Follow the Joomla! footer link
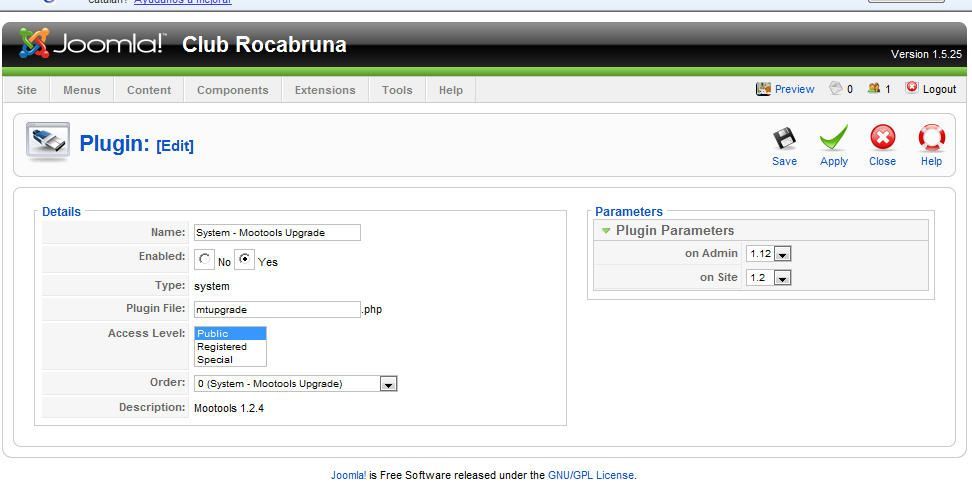972x495 pixels. tap(348, 475)
